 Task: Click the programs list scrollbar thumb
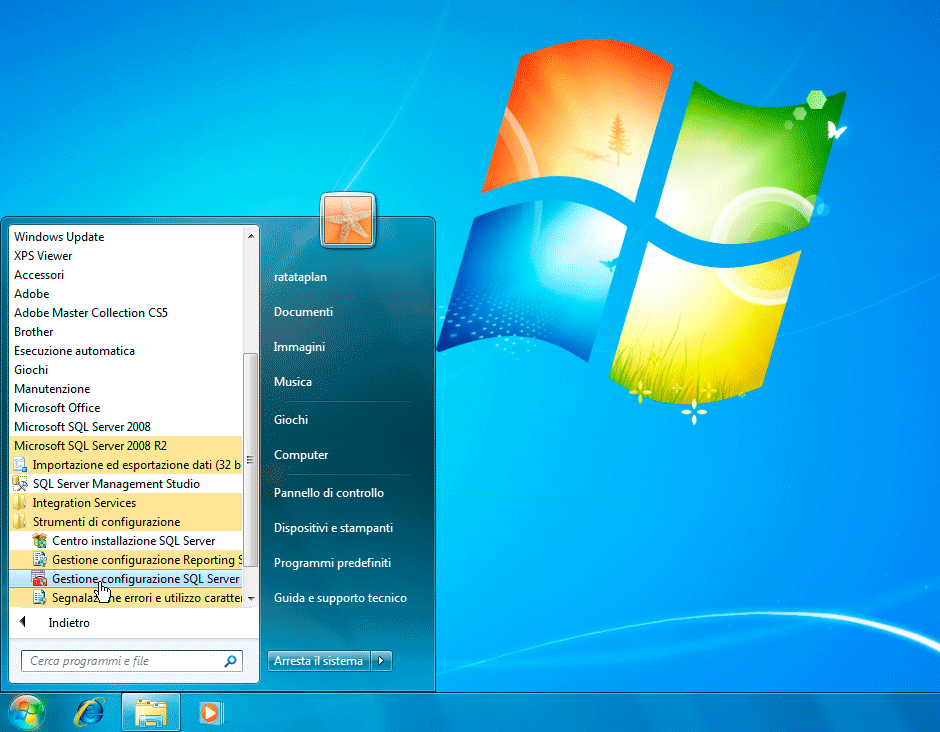coord(251,459)
